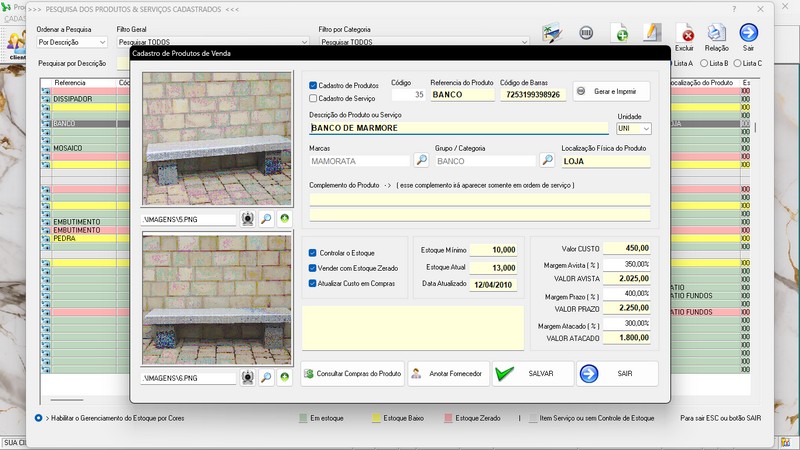Viewport: 800px width, 450px height.
Task: Click the barcode icon in the top toolbar
Action: point(586,34)
